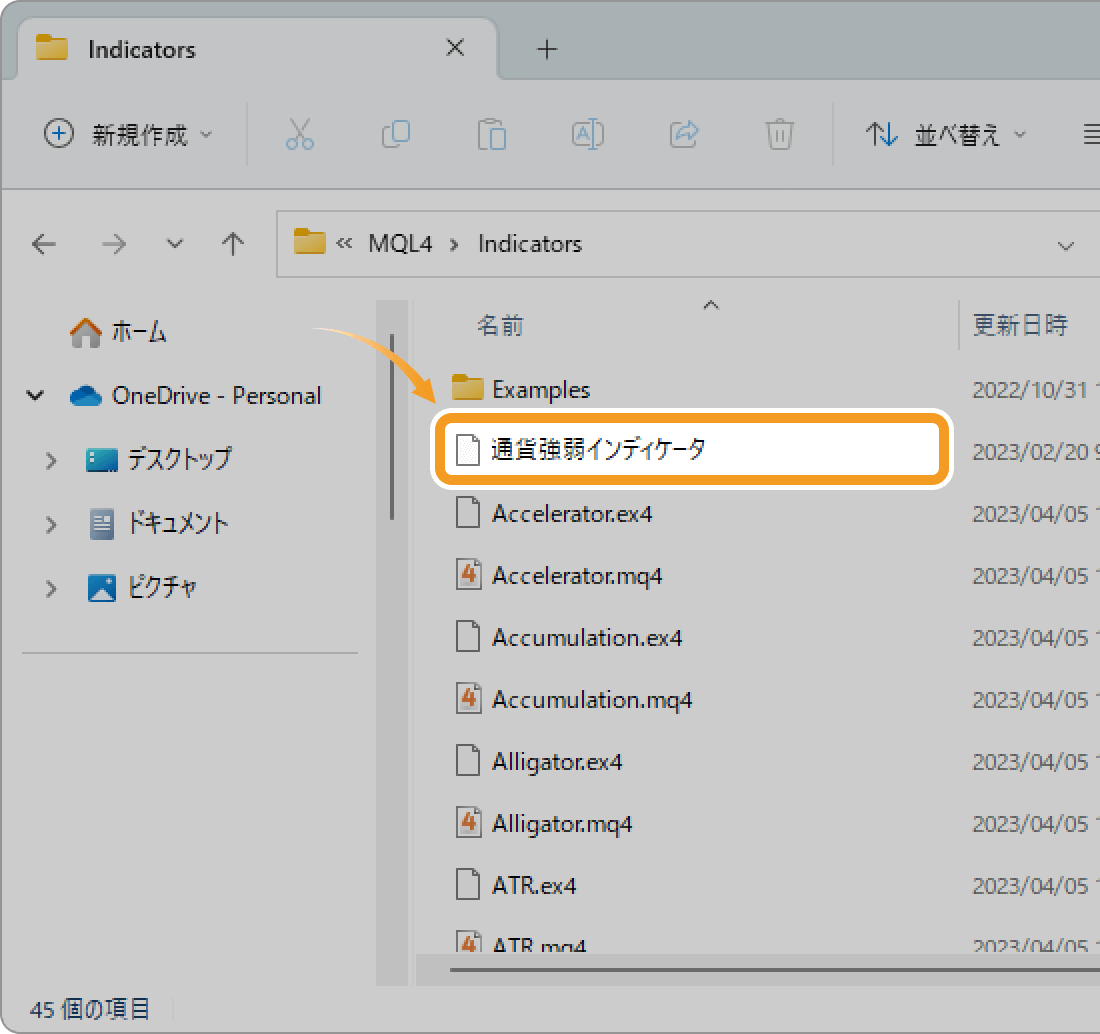Select ピクチャ in sidebar

142,587
